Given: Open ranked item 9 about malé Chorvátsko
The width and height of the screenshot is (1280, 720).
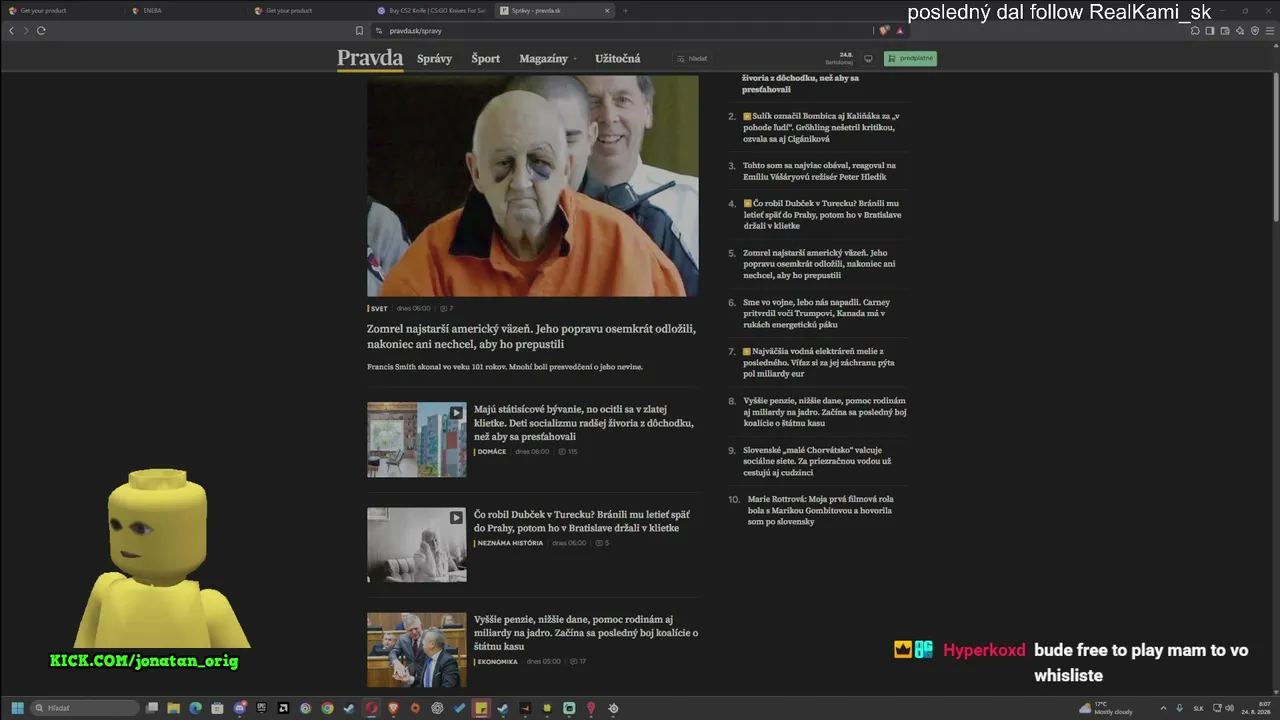Looking at the screenshot, I should pos(818,461).
